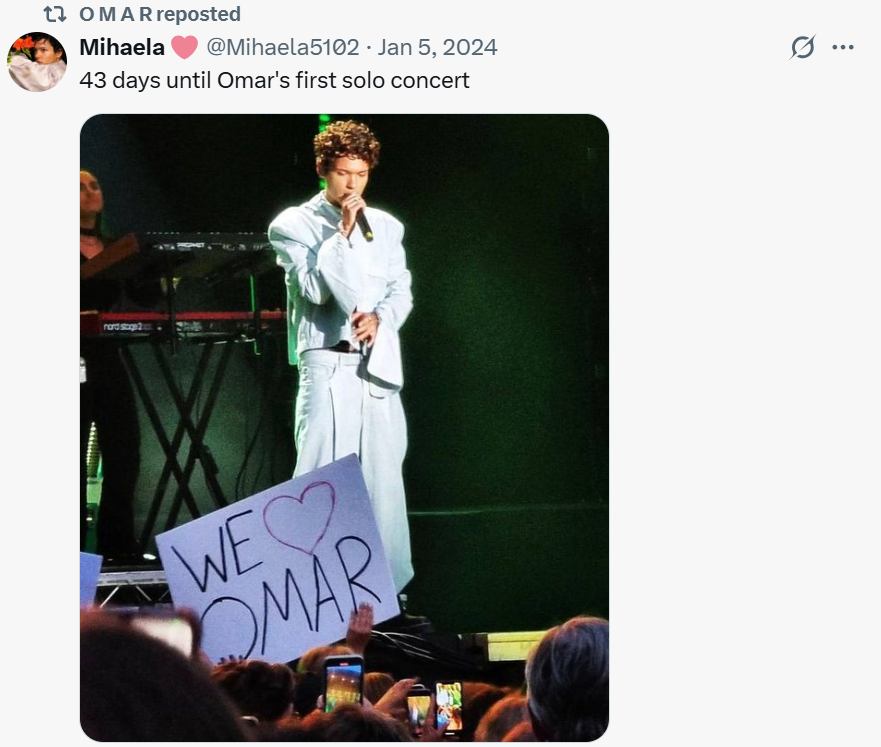Open the Mihaela display name link
Image resolution: width=881 pixels, height=747 pixels.
[x=122, y=47]
